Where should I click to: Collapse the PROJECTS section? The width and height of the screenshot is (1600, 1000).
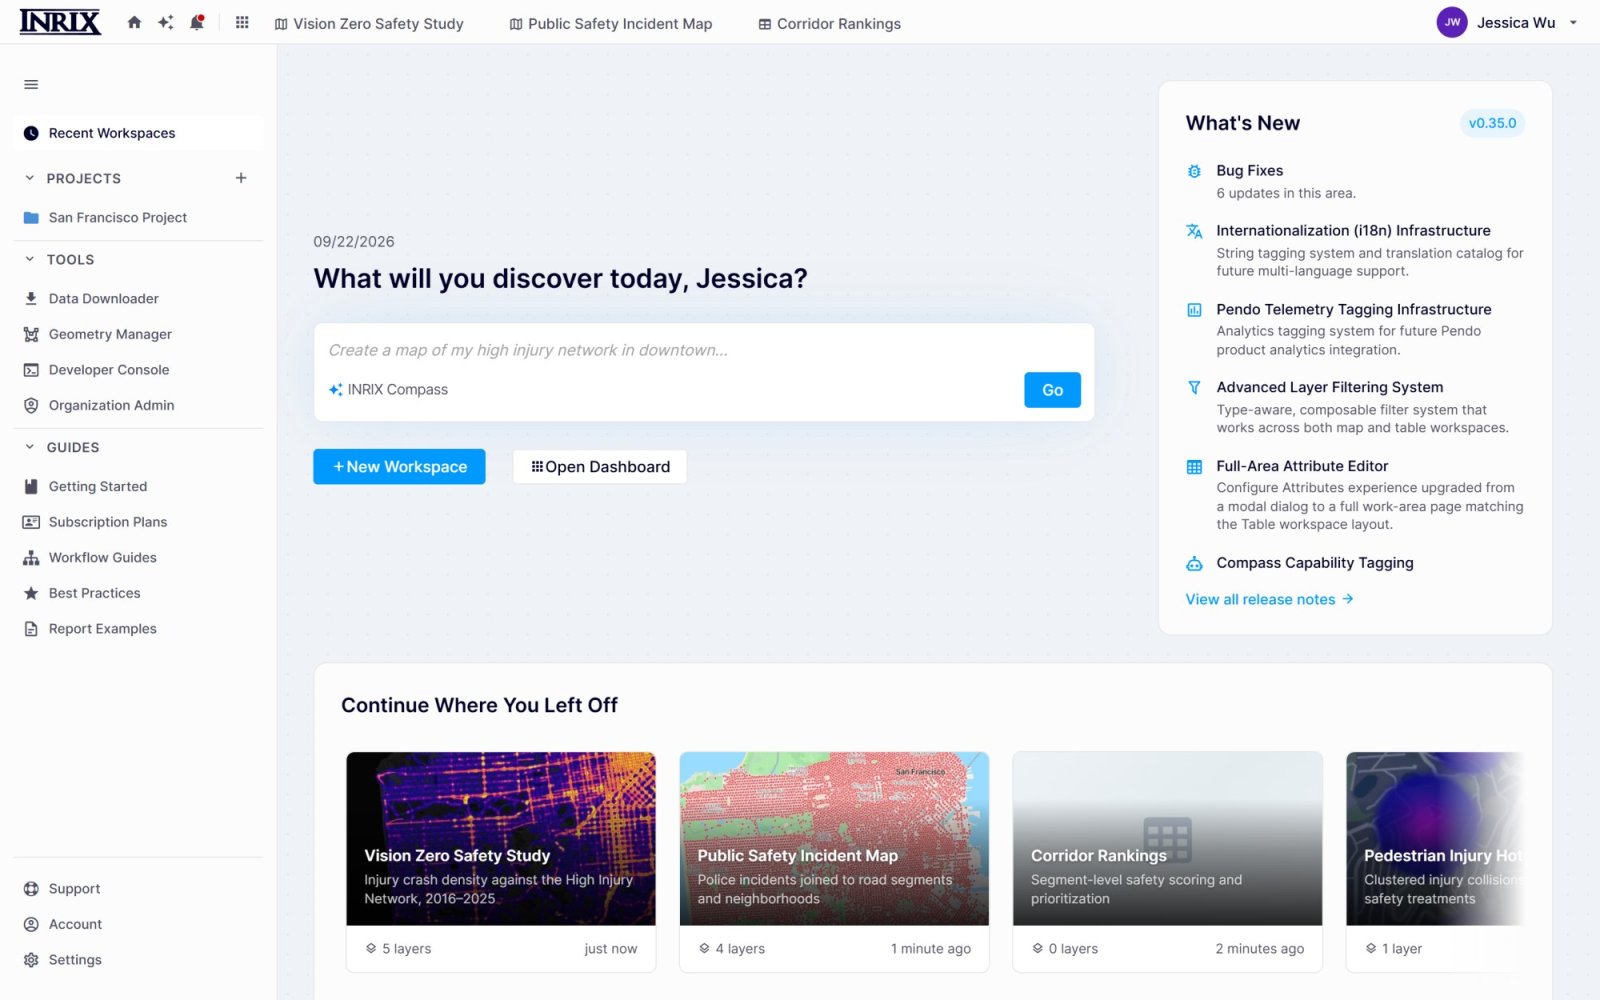click(30, 178)
